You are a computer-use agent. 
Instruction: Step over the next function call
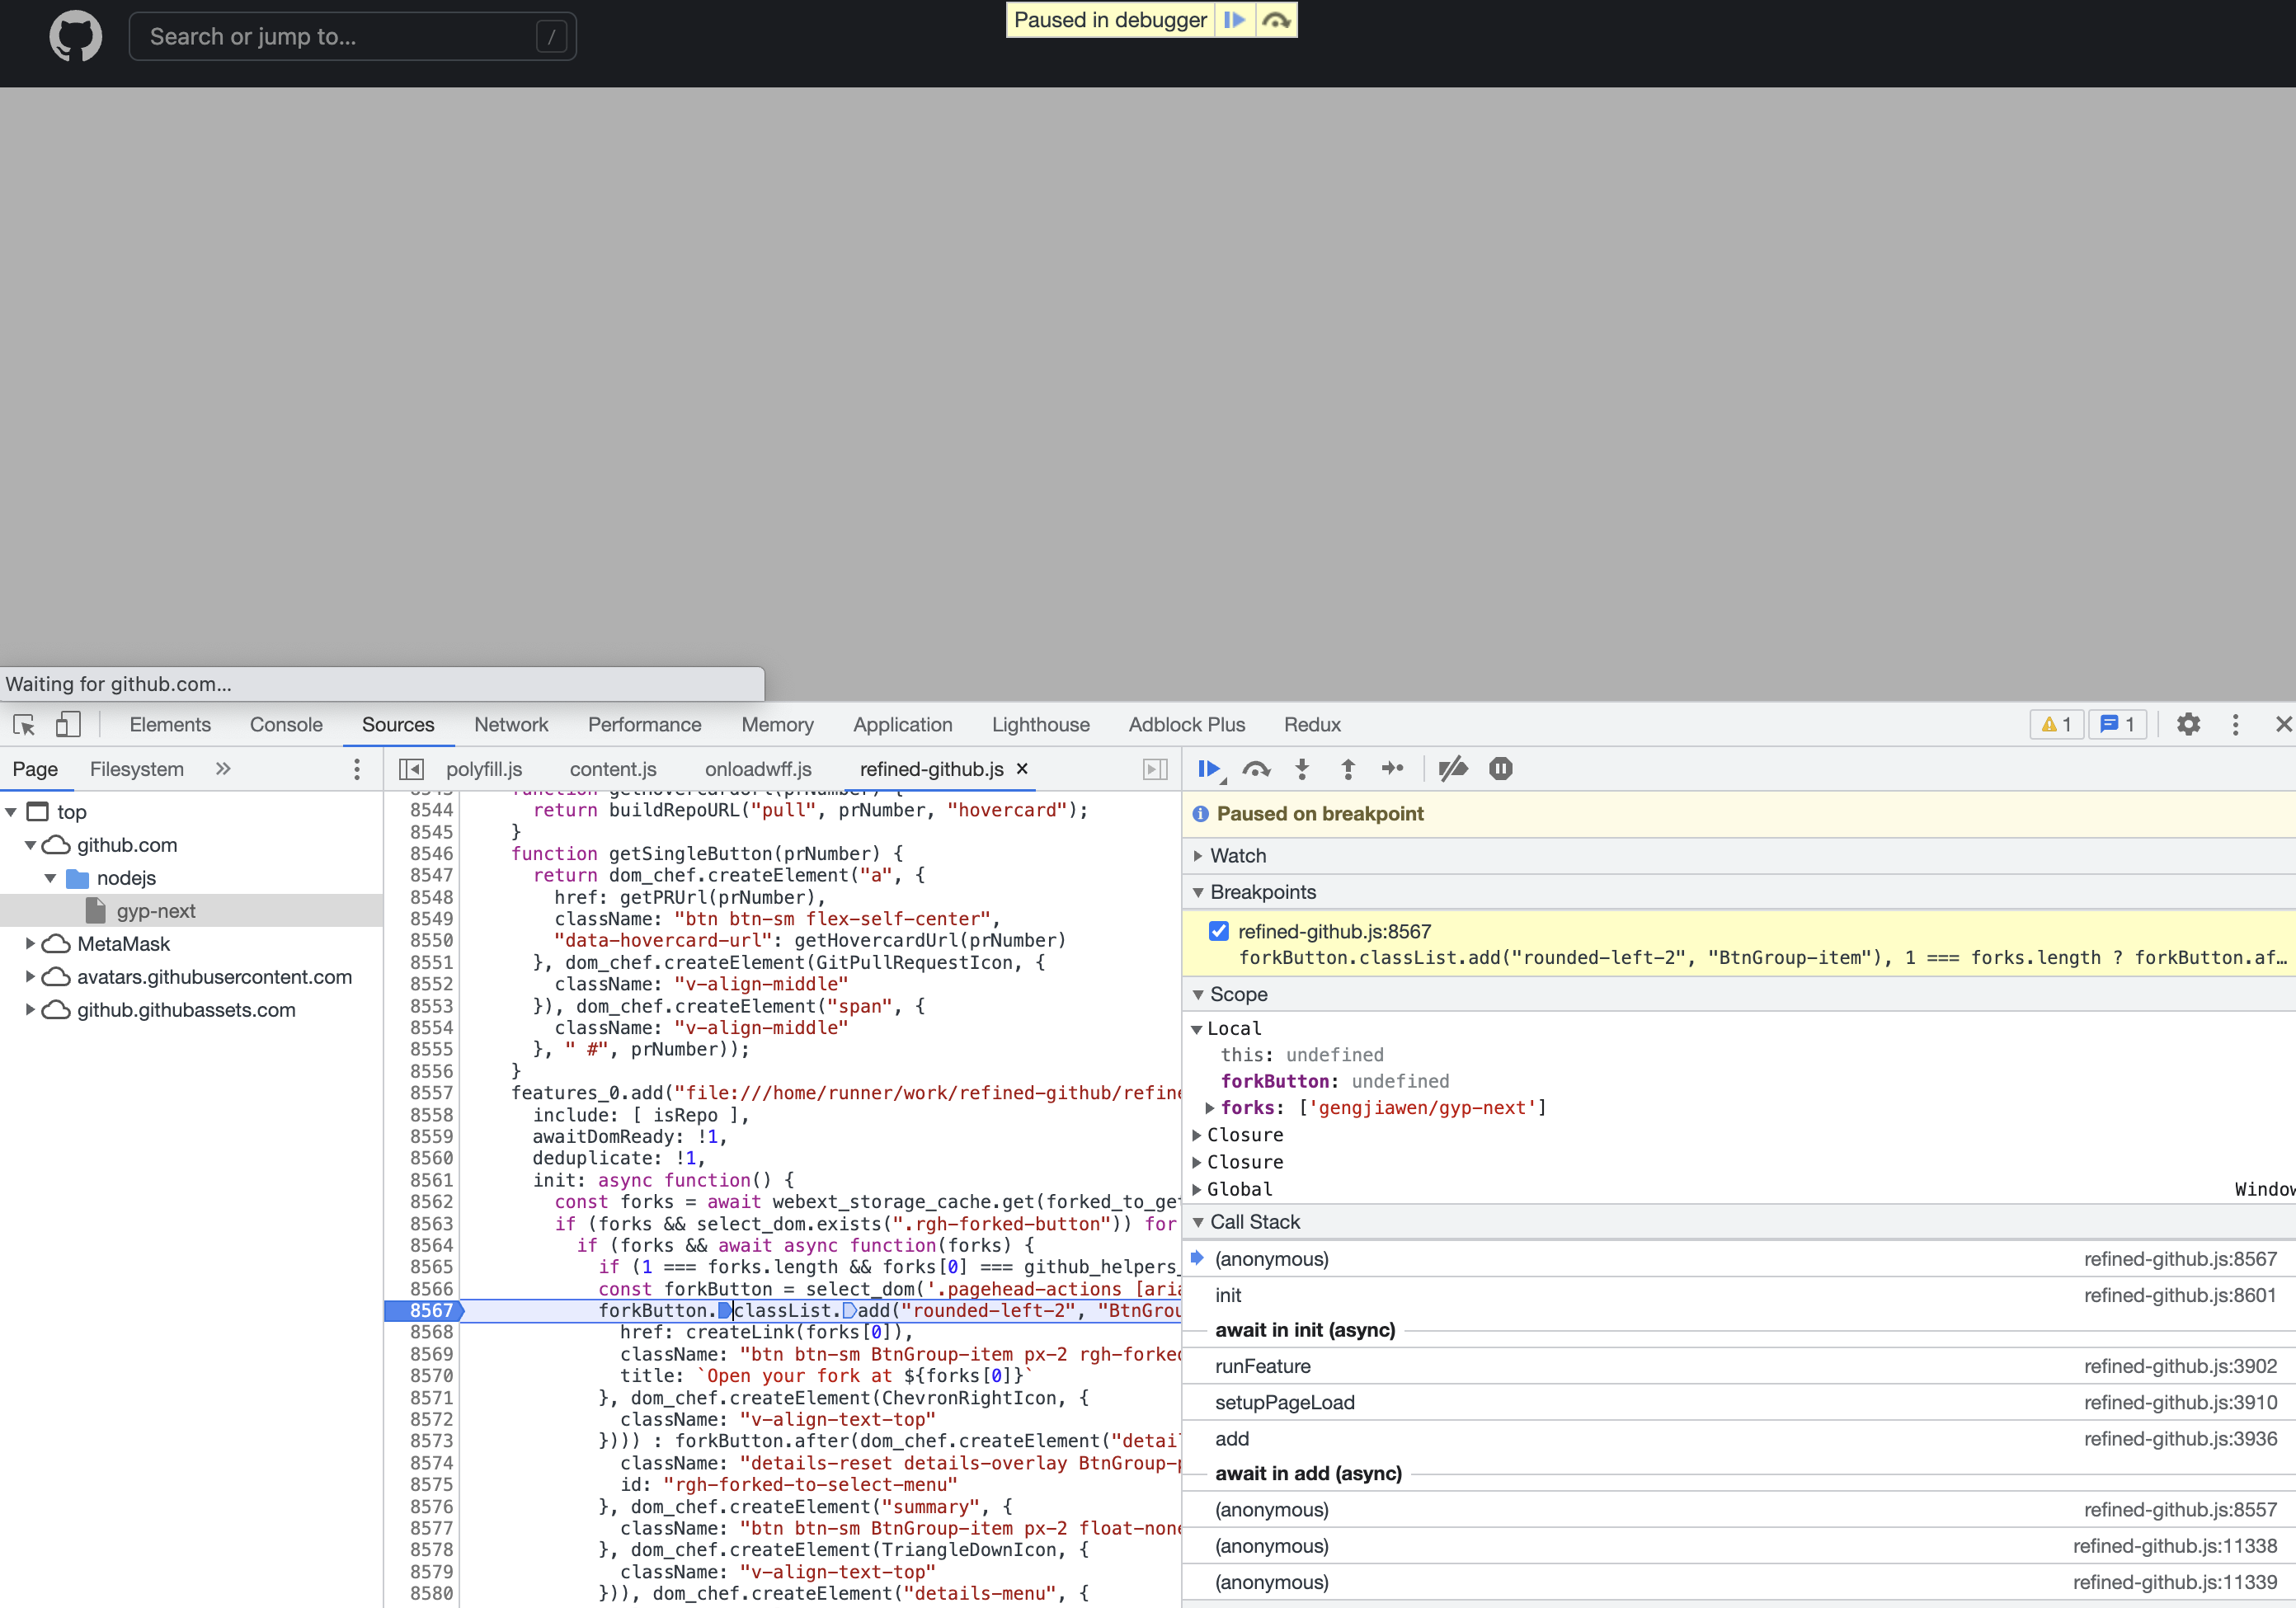coord(1256,769)
